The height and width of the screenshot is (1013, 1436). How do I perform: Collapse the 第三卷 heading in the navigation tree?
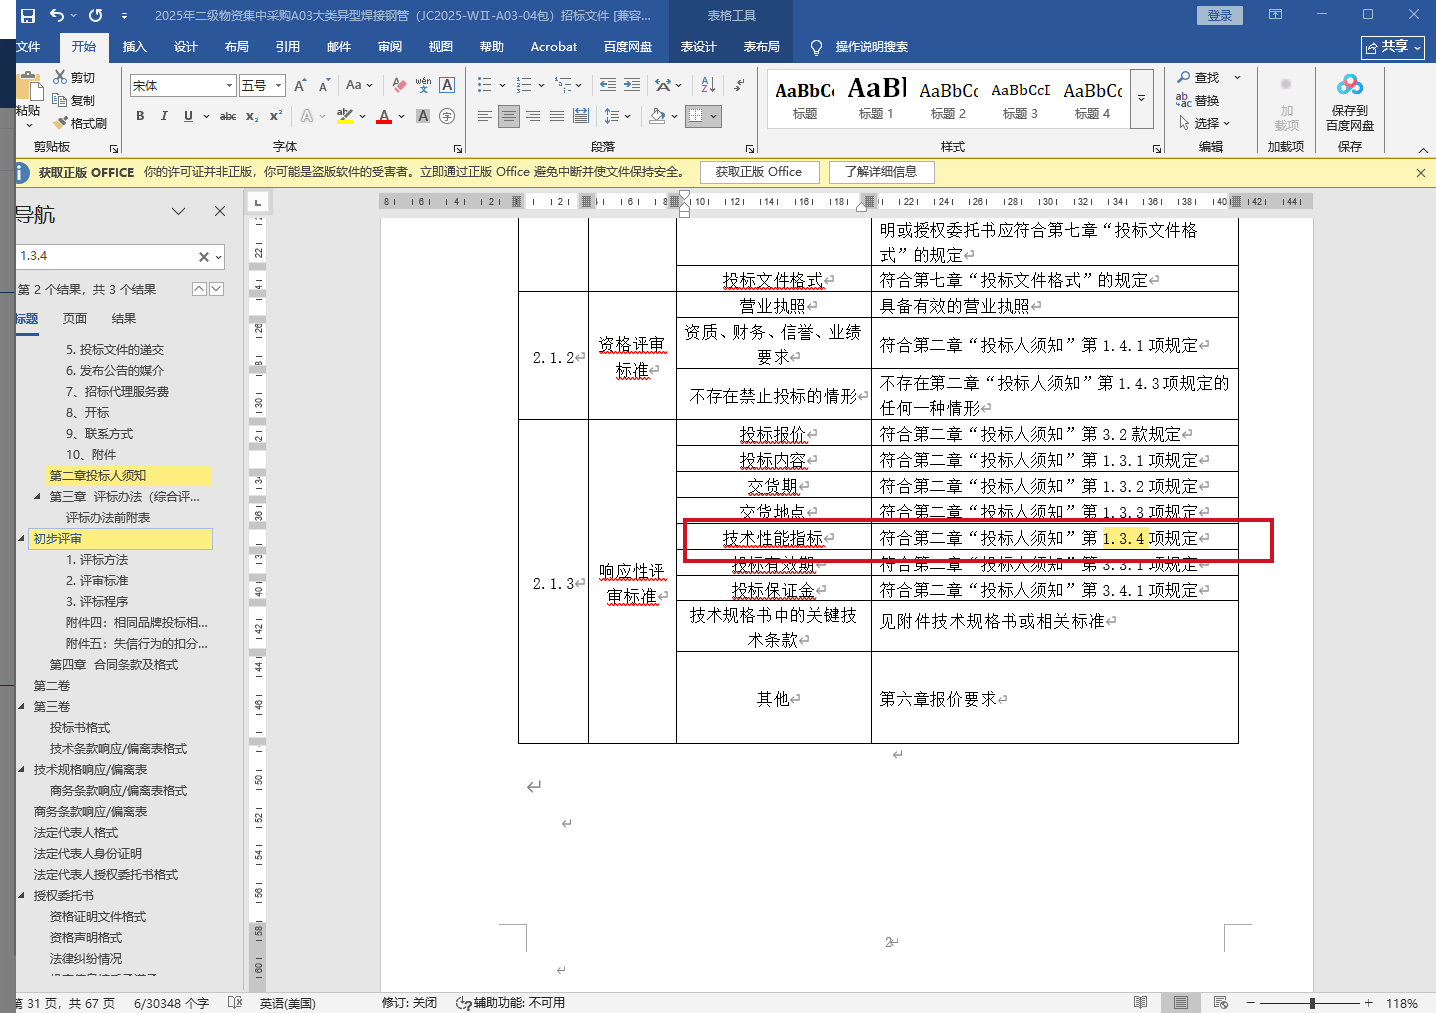(x=22, y=707)
